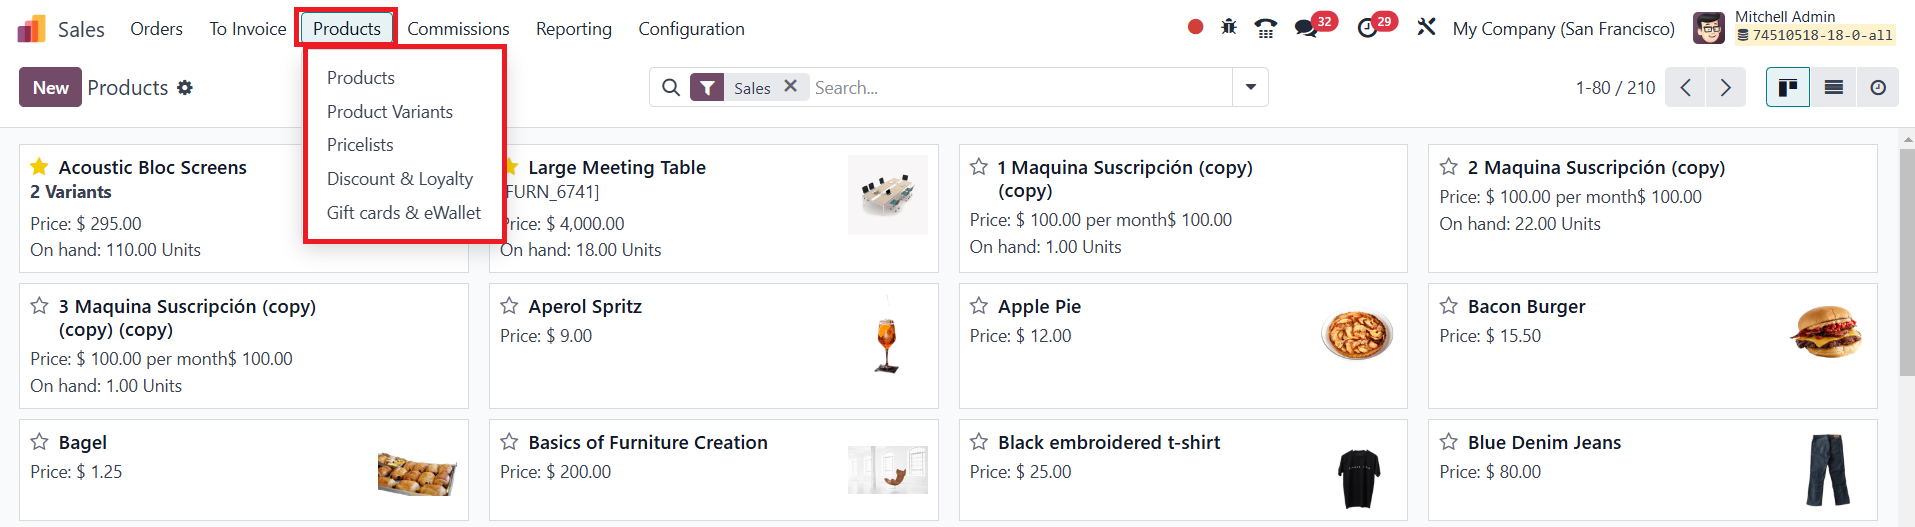Go to the next page of products
Screen dimensions: 1915x527
pos(1725,88)
